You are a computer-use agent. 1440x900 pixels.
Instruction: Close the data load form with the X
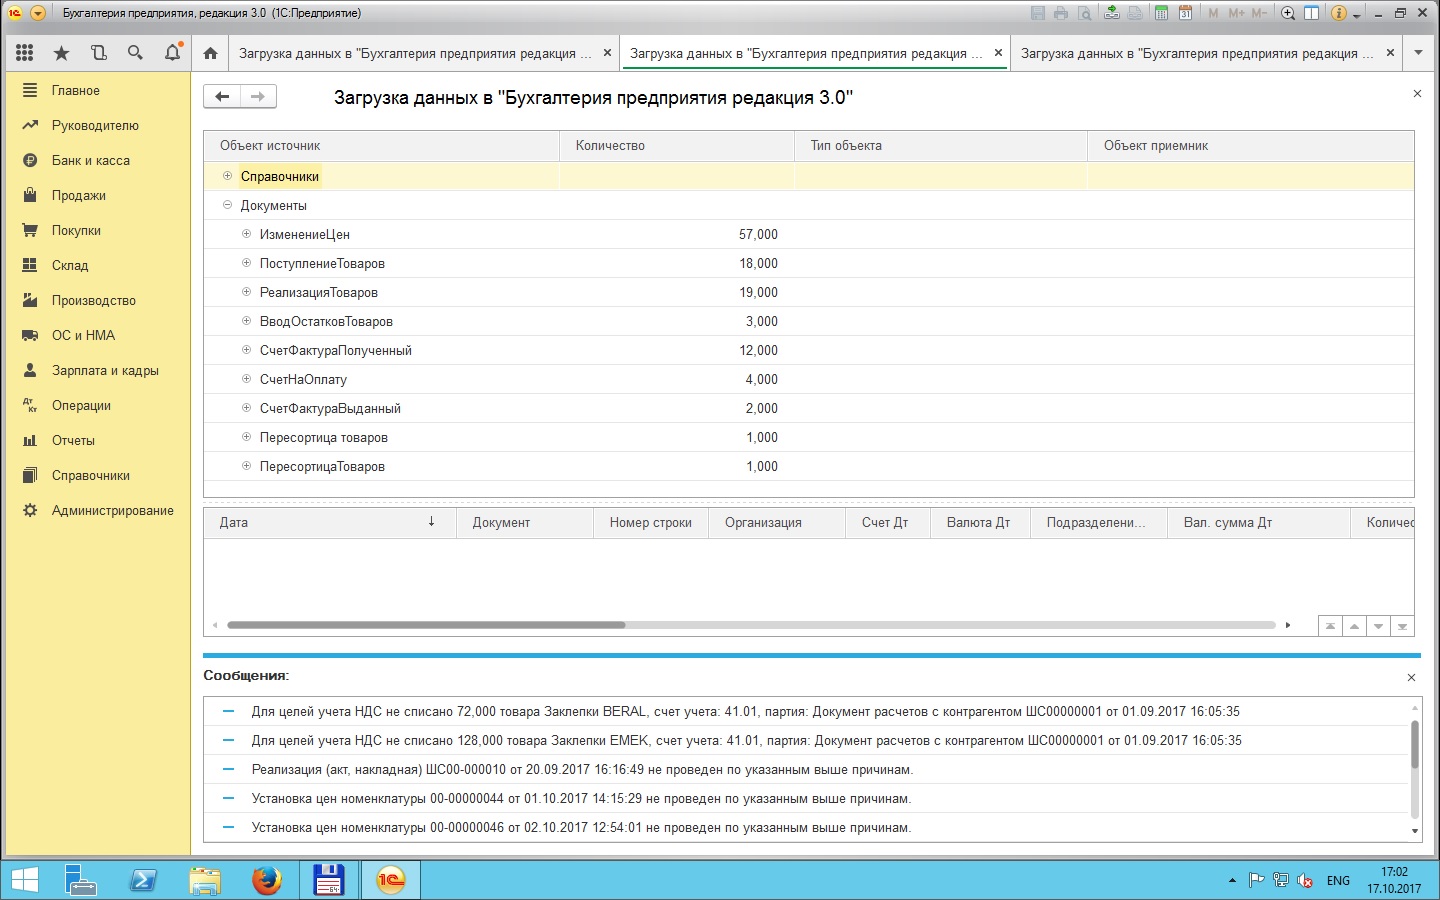tap(1417, 93)
